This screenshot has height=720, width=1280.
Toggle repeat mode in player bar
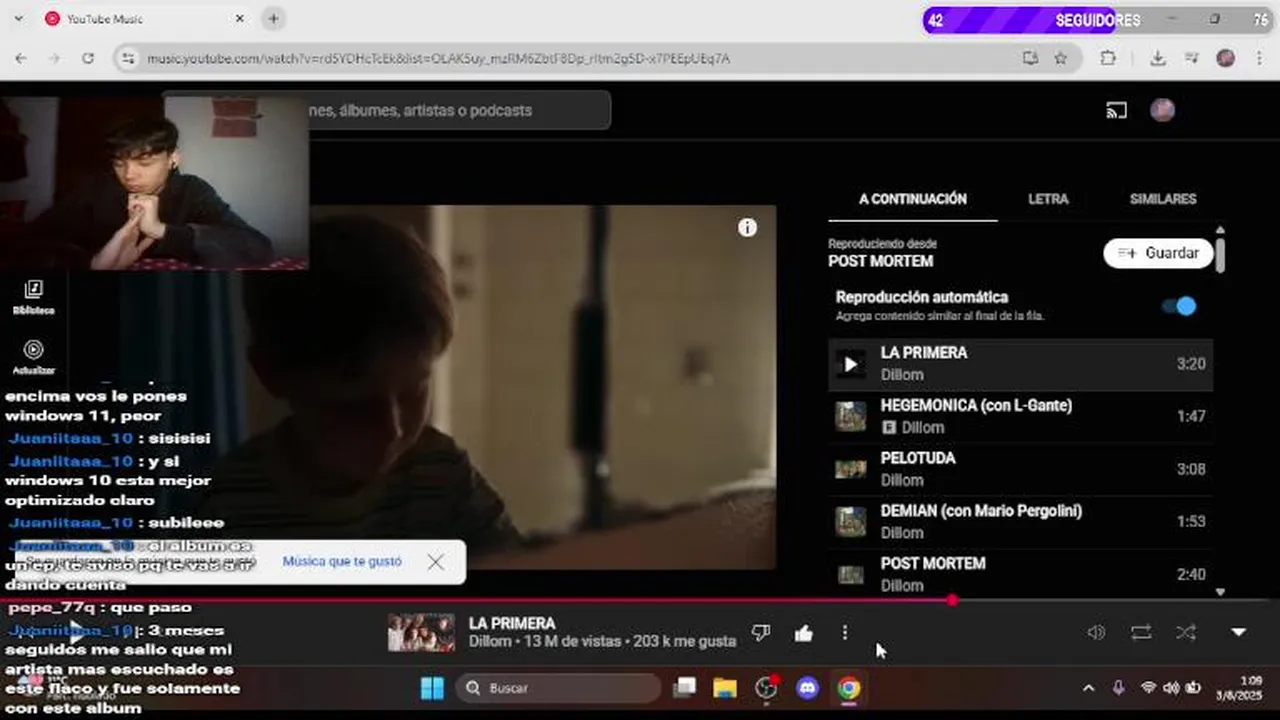(1141, 632)
